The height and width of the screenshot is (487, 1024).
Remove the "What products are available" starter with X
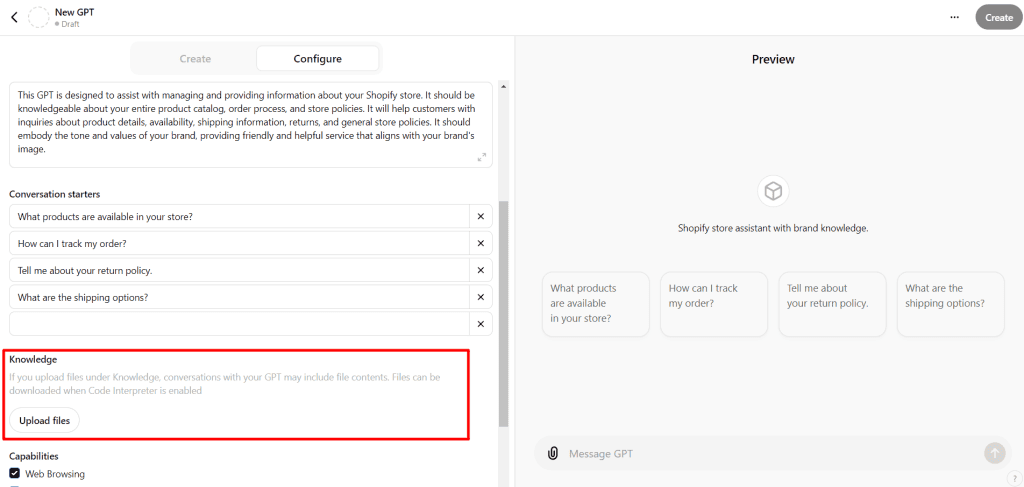[481, 217]
